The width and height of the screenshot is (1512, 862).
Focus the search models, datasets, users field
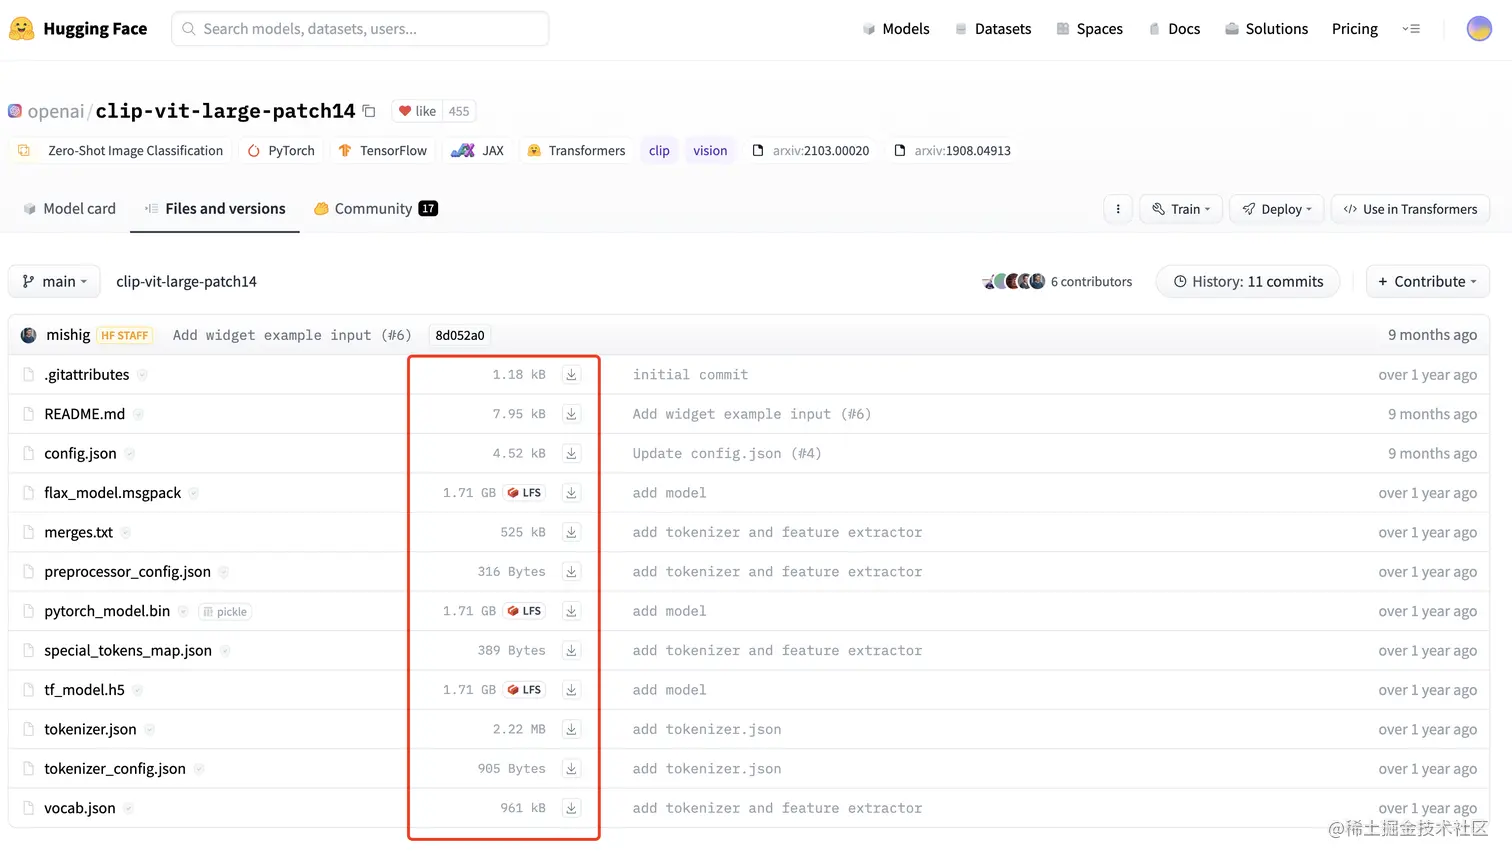360,29
